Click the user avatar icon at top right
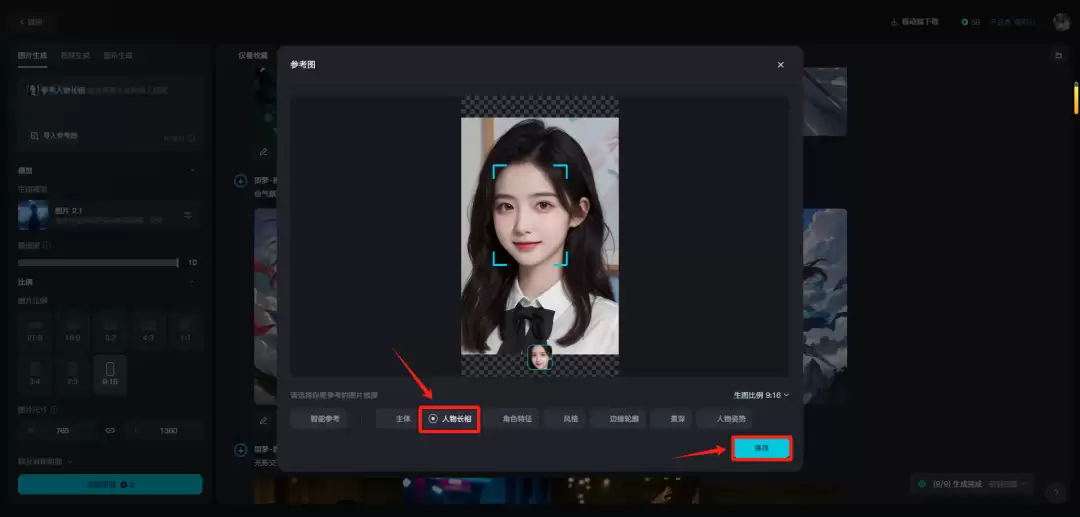This screenshot has width=1080, height=517. 1061,22
